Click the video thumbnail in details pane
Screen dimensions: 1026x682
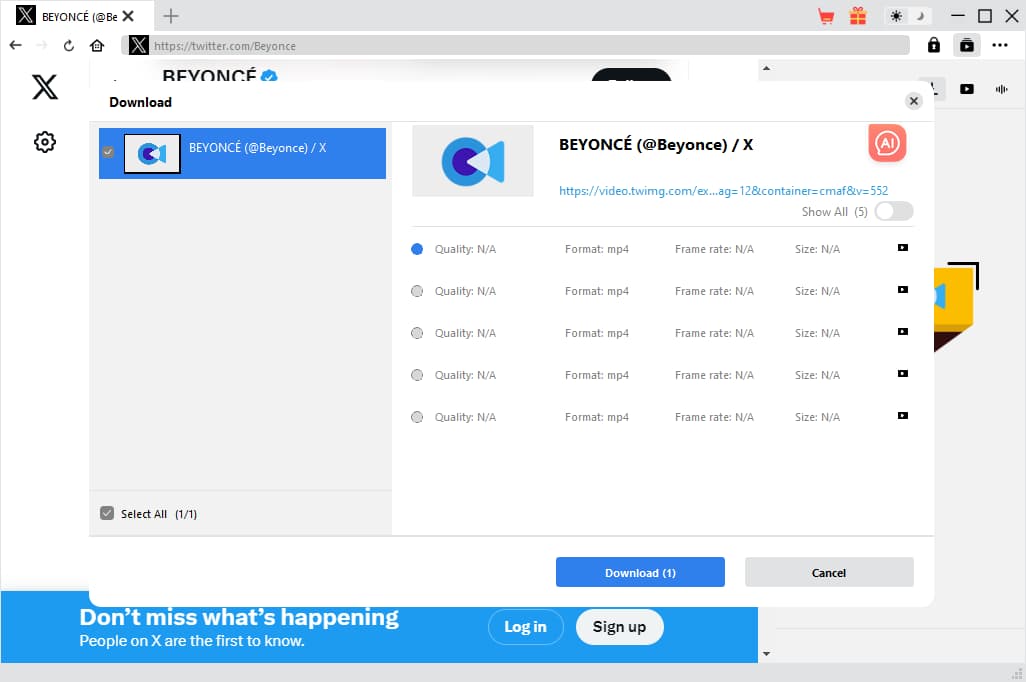pos(472,161)
